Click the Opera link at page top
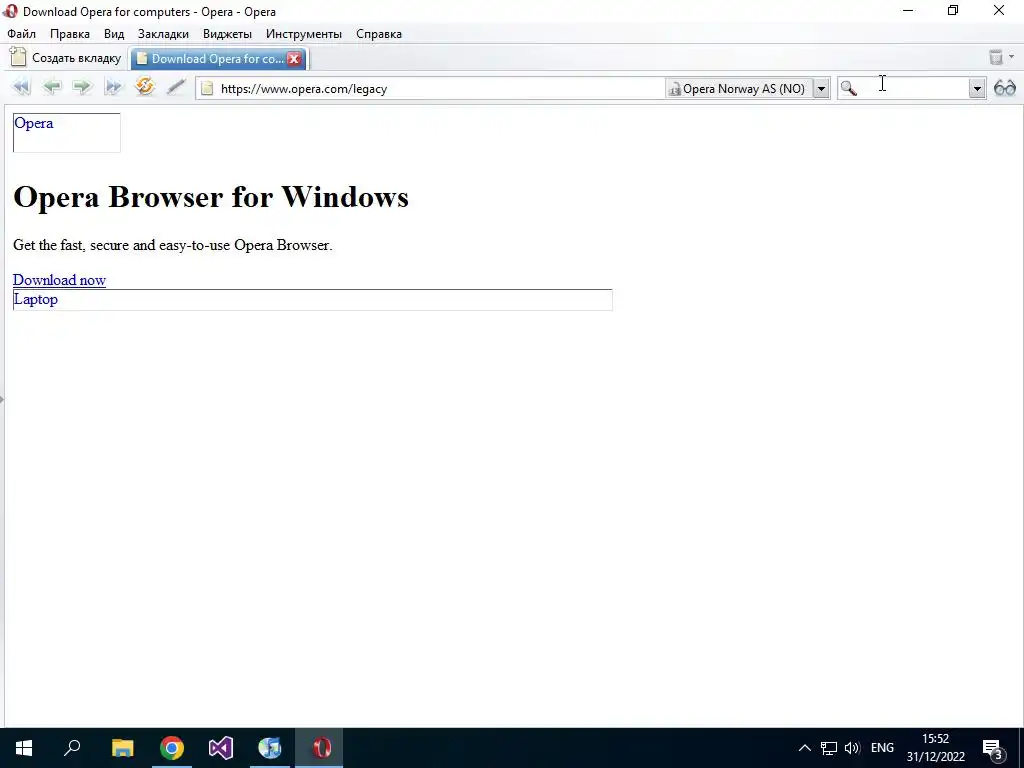Image resolution: width=1024 pixels, height=768 pixels. (x=33, y=123)
